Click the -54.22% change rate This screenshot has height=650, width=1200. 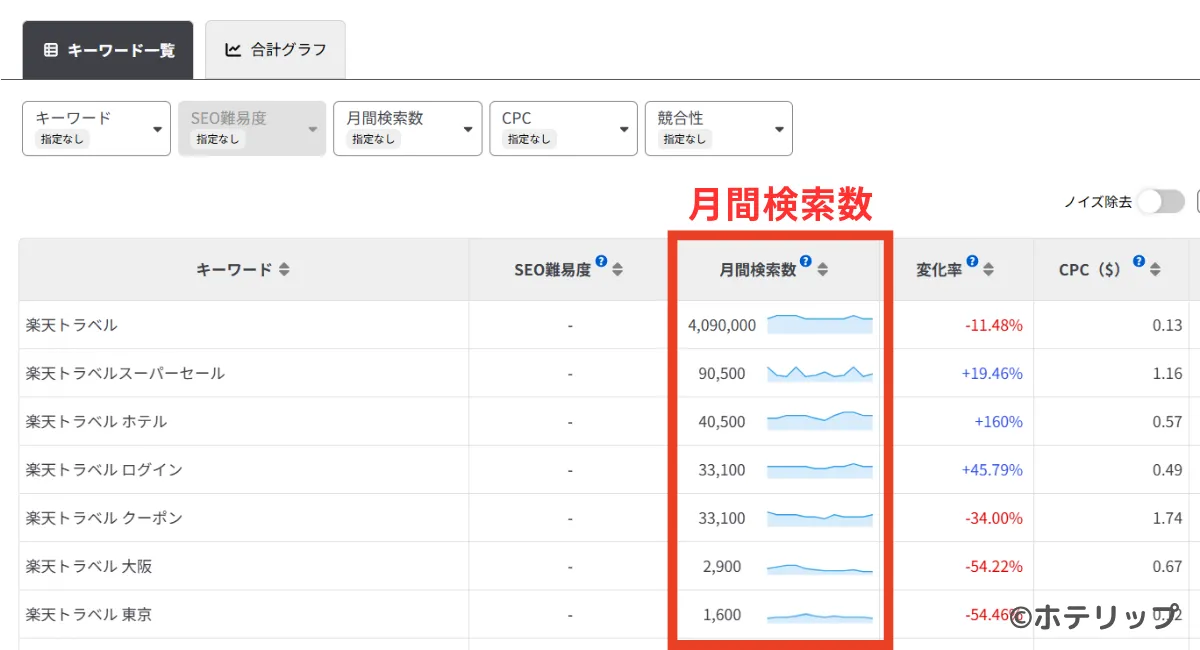[994, 566]
